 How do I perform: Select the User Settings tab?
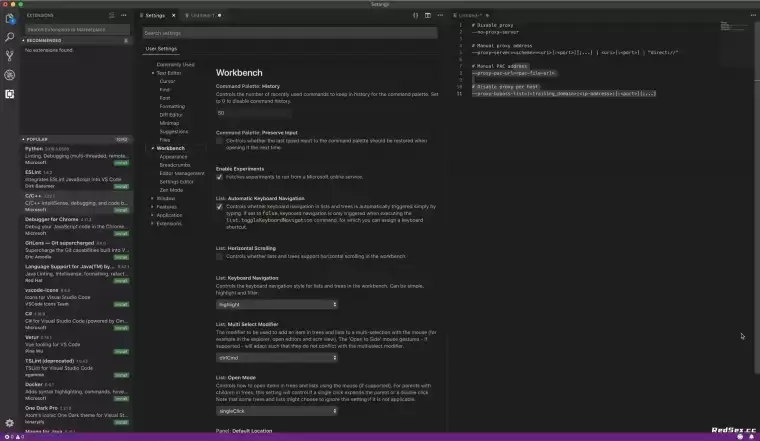coord(161,49)
